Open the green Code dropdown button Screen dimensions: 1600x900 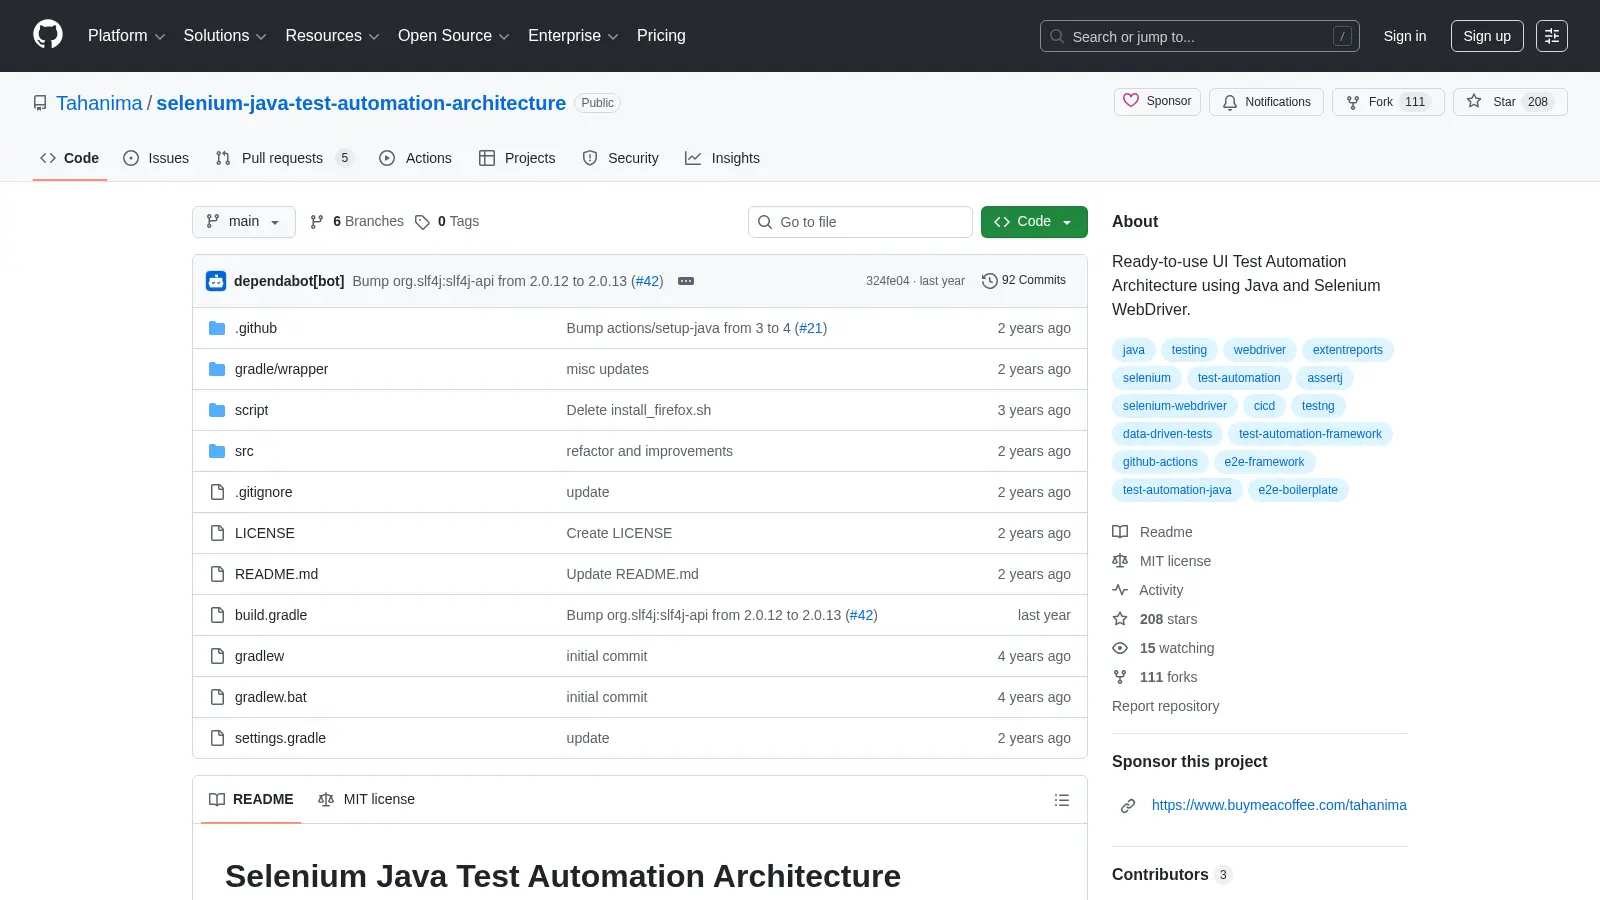pos(1034,222)
